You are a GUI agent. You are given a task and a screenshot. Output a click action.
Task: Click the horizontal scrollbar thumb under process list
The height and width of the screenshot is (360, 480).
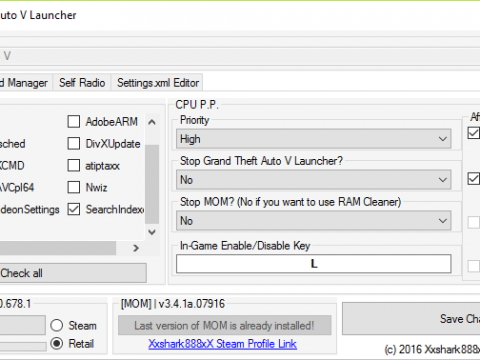[58, 248]
